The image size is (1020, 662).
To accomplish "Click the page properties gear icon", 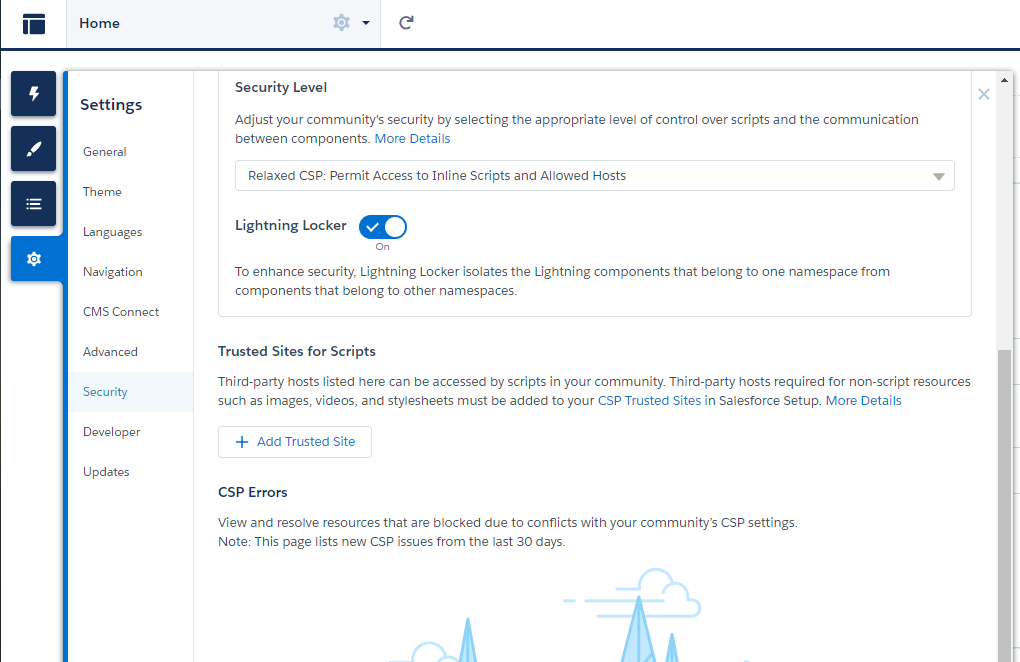I will [342, 23].
